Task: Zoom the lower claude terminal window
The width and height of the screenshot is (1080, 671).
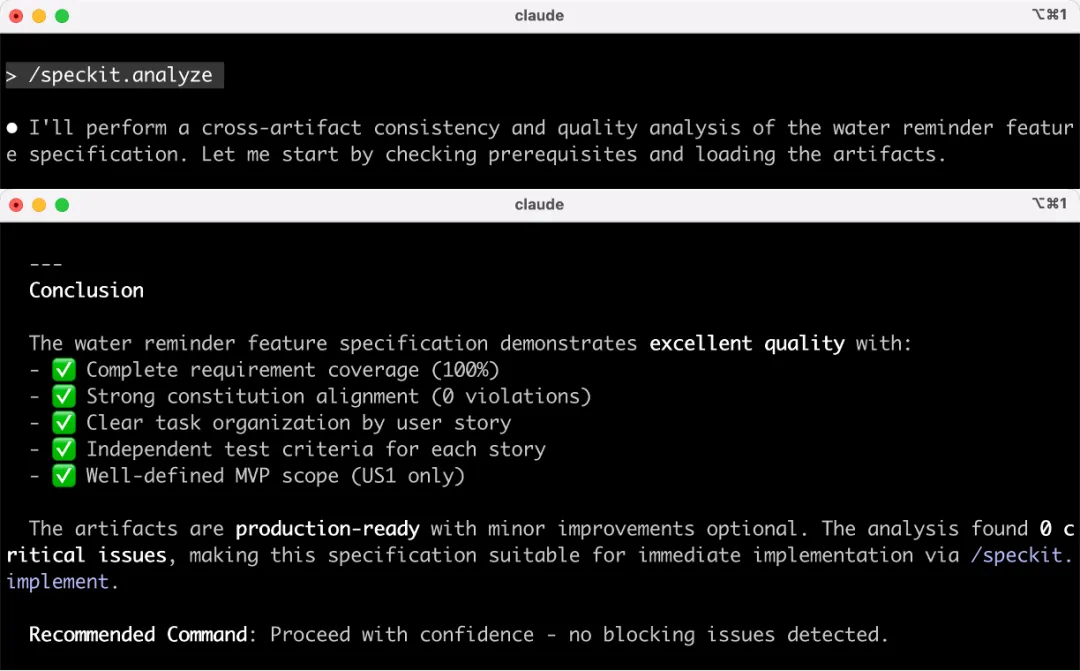Action: click(62, 205)
